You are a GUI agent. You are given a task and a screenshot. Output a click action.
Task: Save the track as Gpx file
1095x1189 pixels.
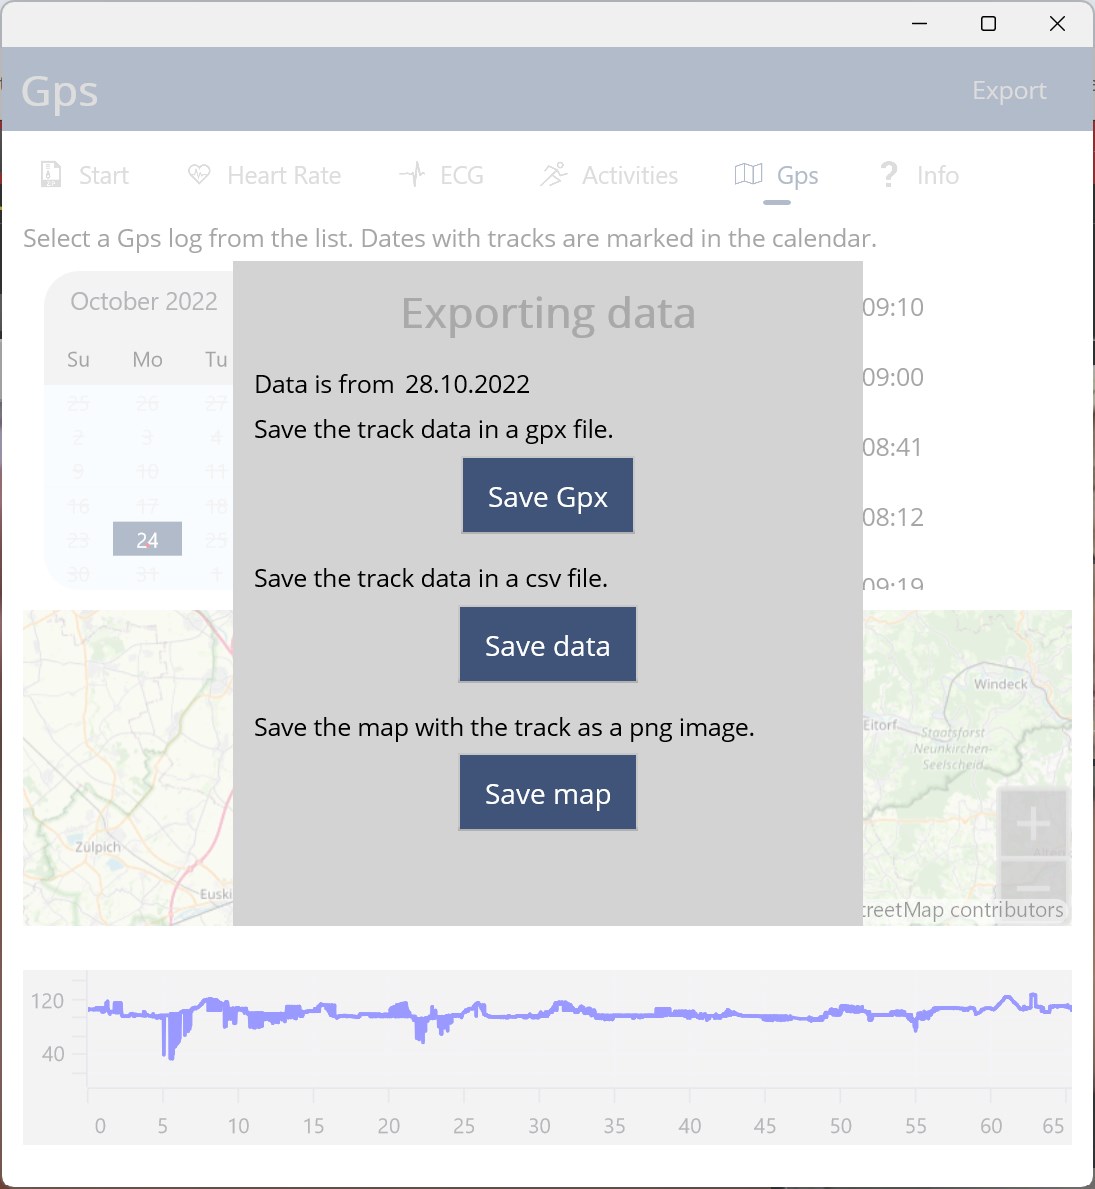click(548, 496)
